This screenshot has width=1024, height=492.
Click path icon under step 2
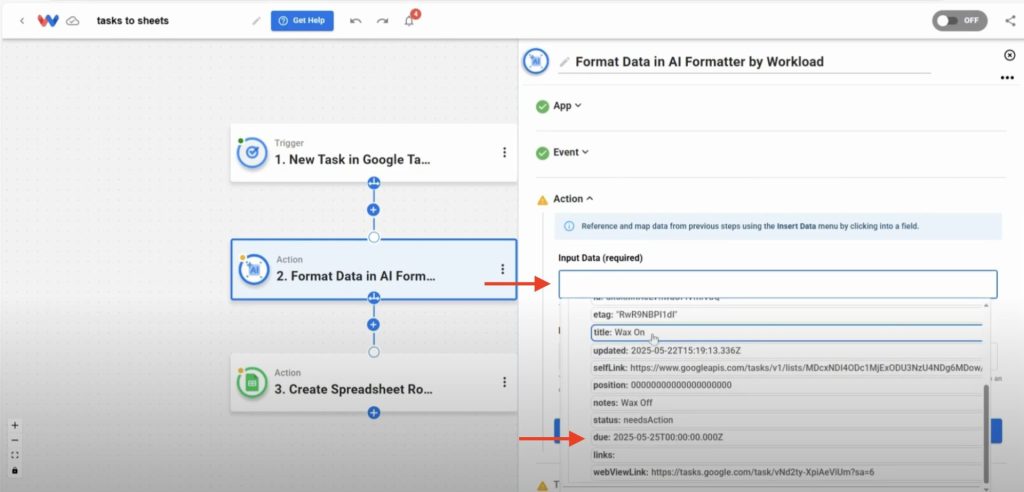click(374, 298)
